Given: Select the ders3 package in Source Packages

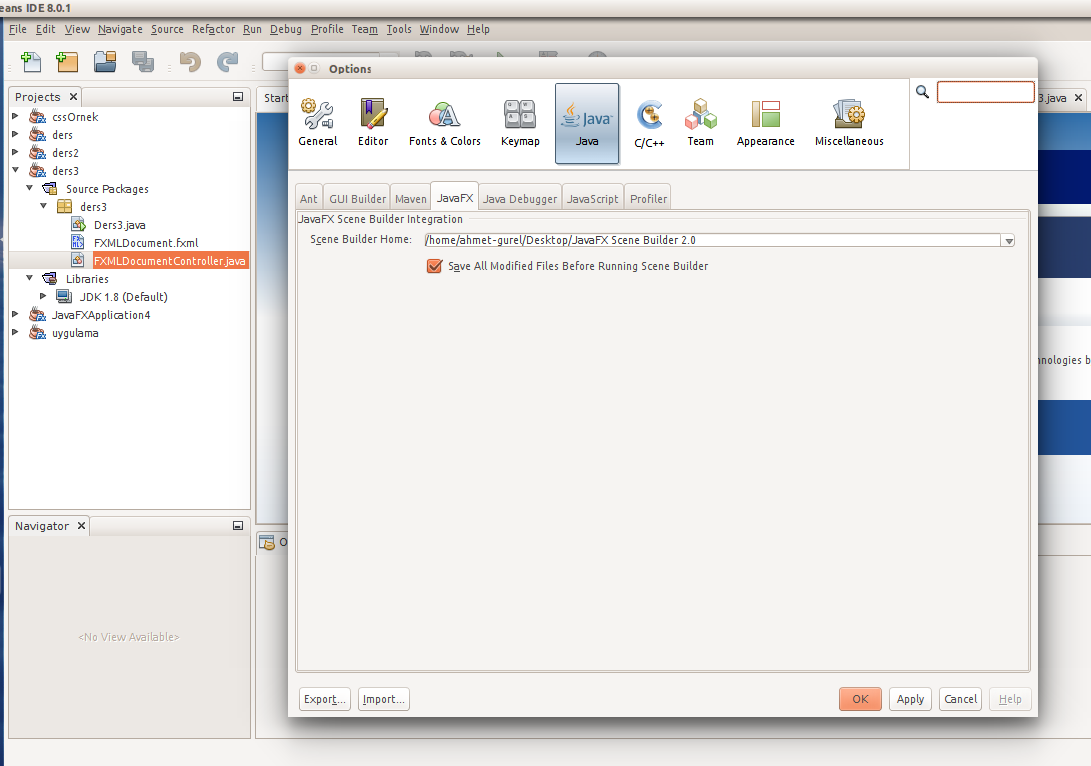Looking at the screenshot, I should [x=93, y=207].
